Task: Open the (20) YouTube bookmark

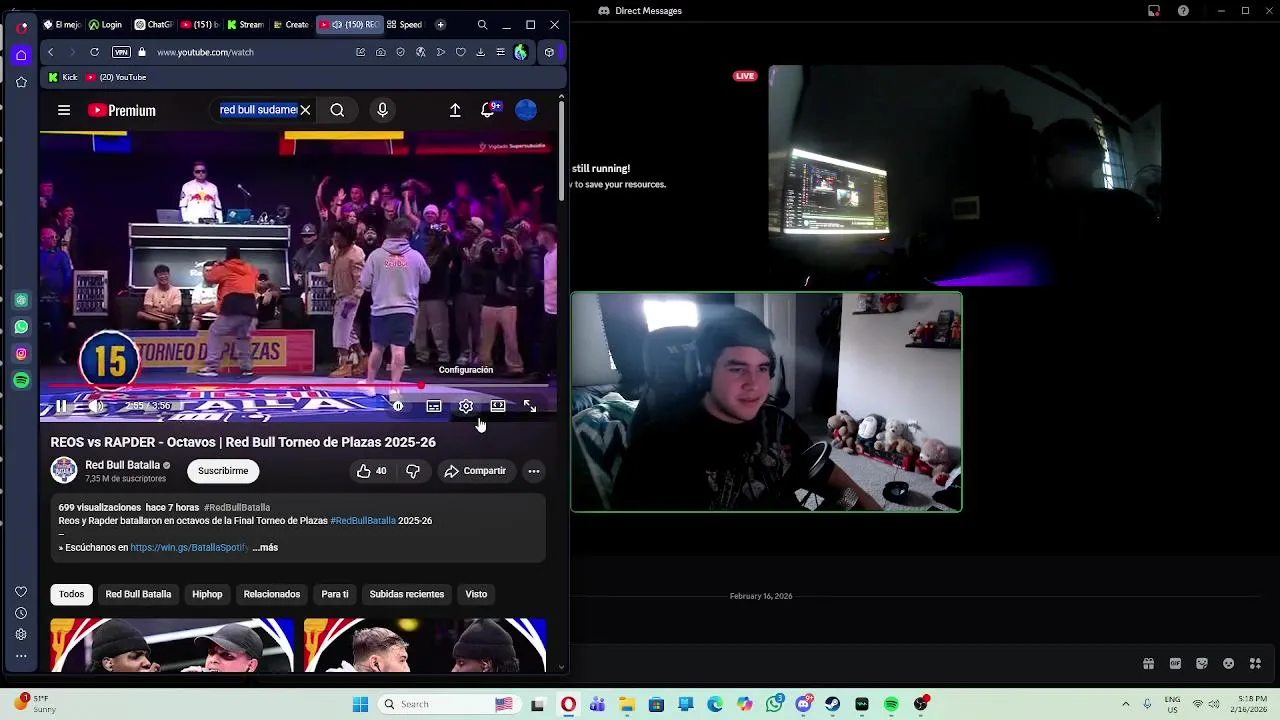Action: coord(116,77)
